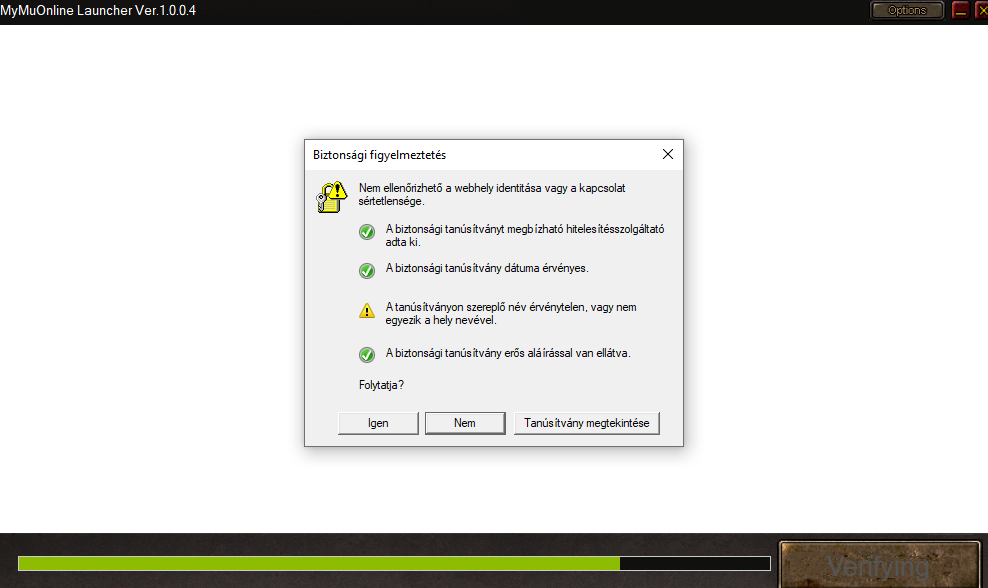Click green checkmark beside strong signature line

pos(367,354)
